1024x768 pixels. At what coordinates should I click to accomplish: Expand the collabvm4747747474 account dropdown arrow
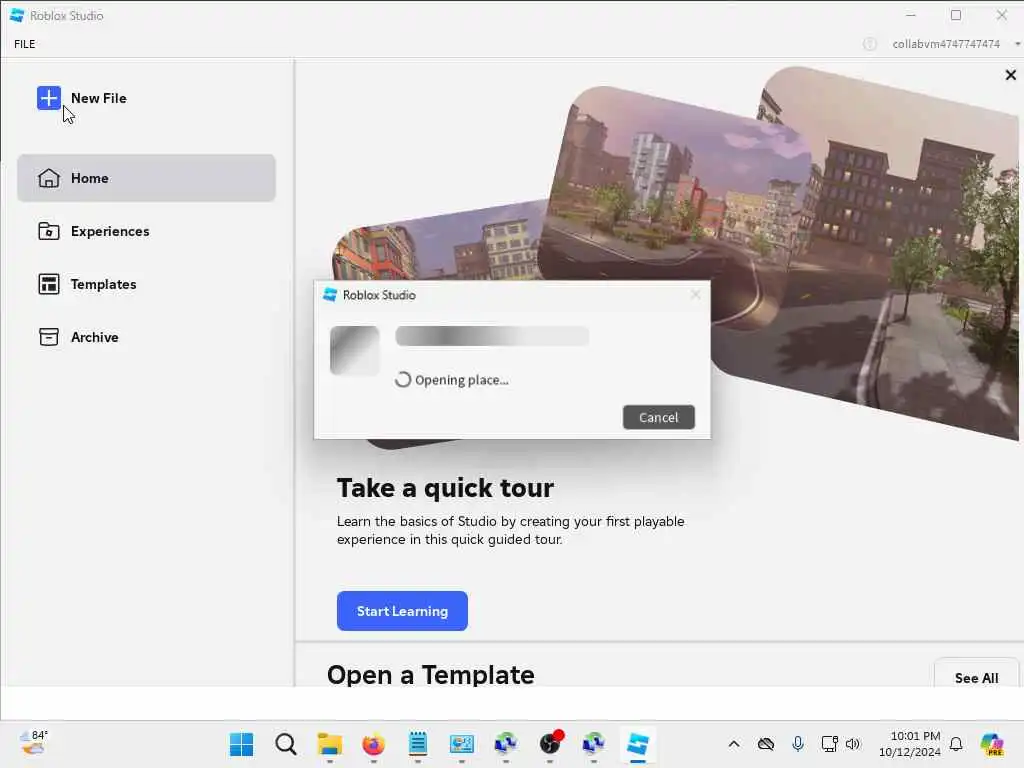pyautogui.click(x=1017, y=44)
